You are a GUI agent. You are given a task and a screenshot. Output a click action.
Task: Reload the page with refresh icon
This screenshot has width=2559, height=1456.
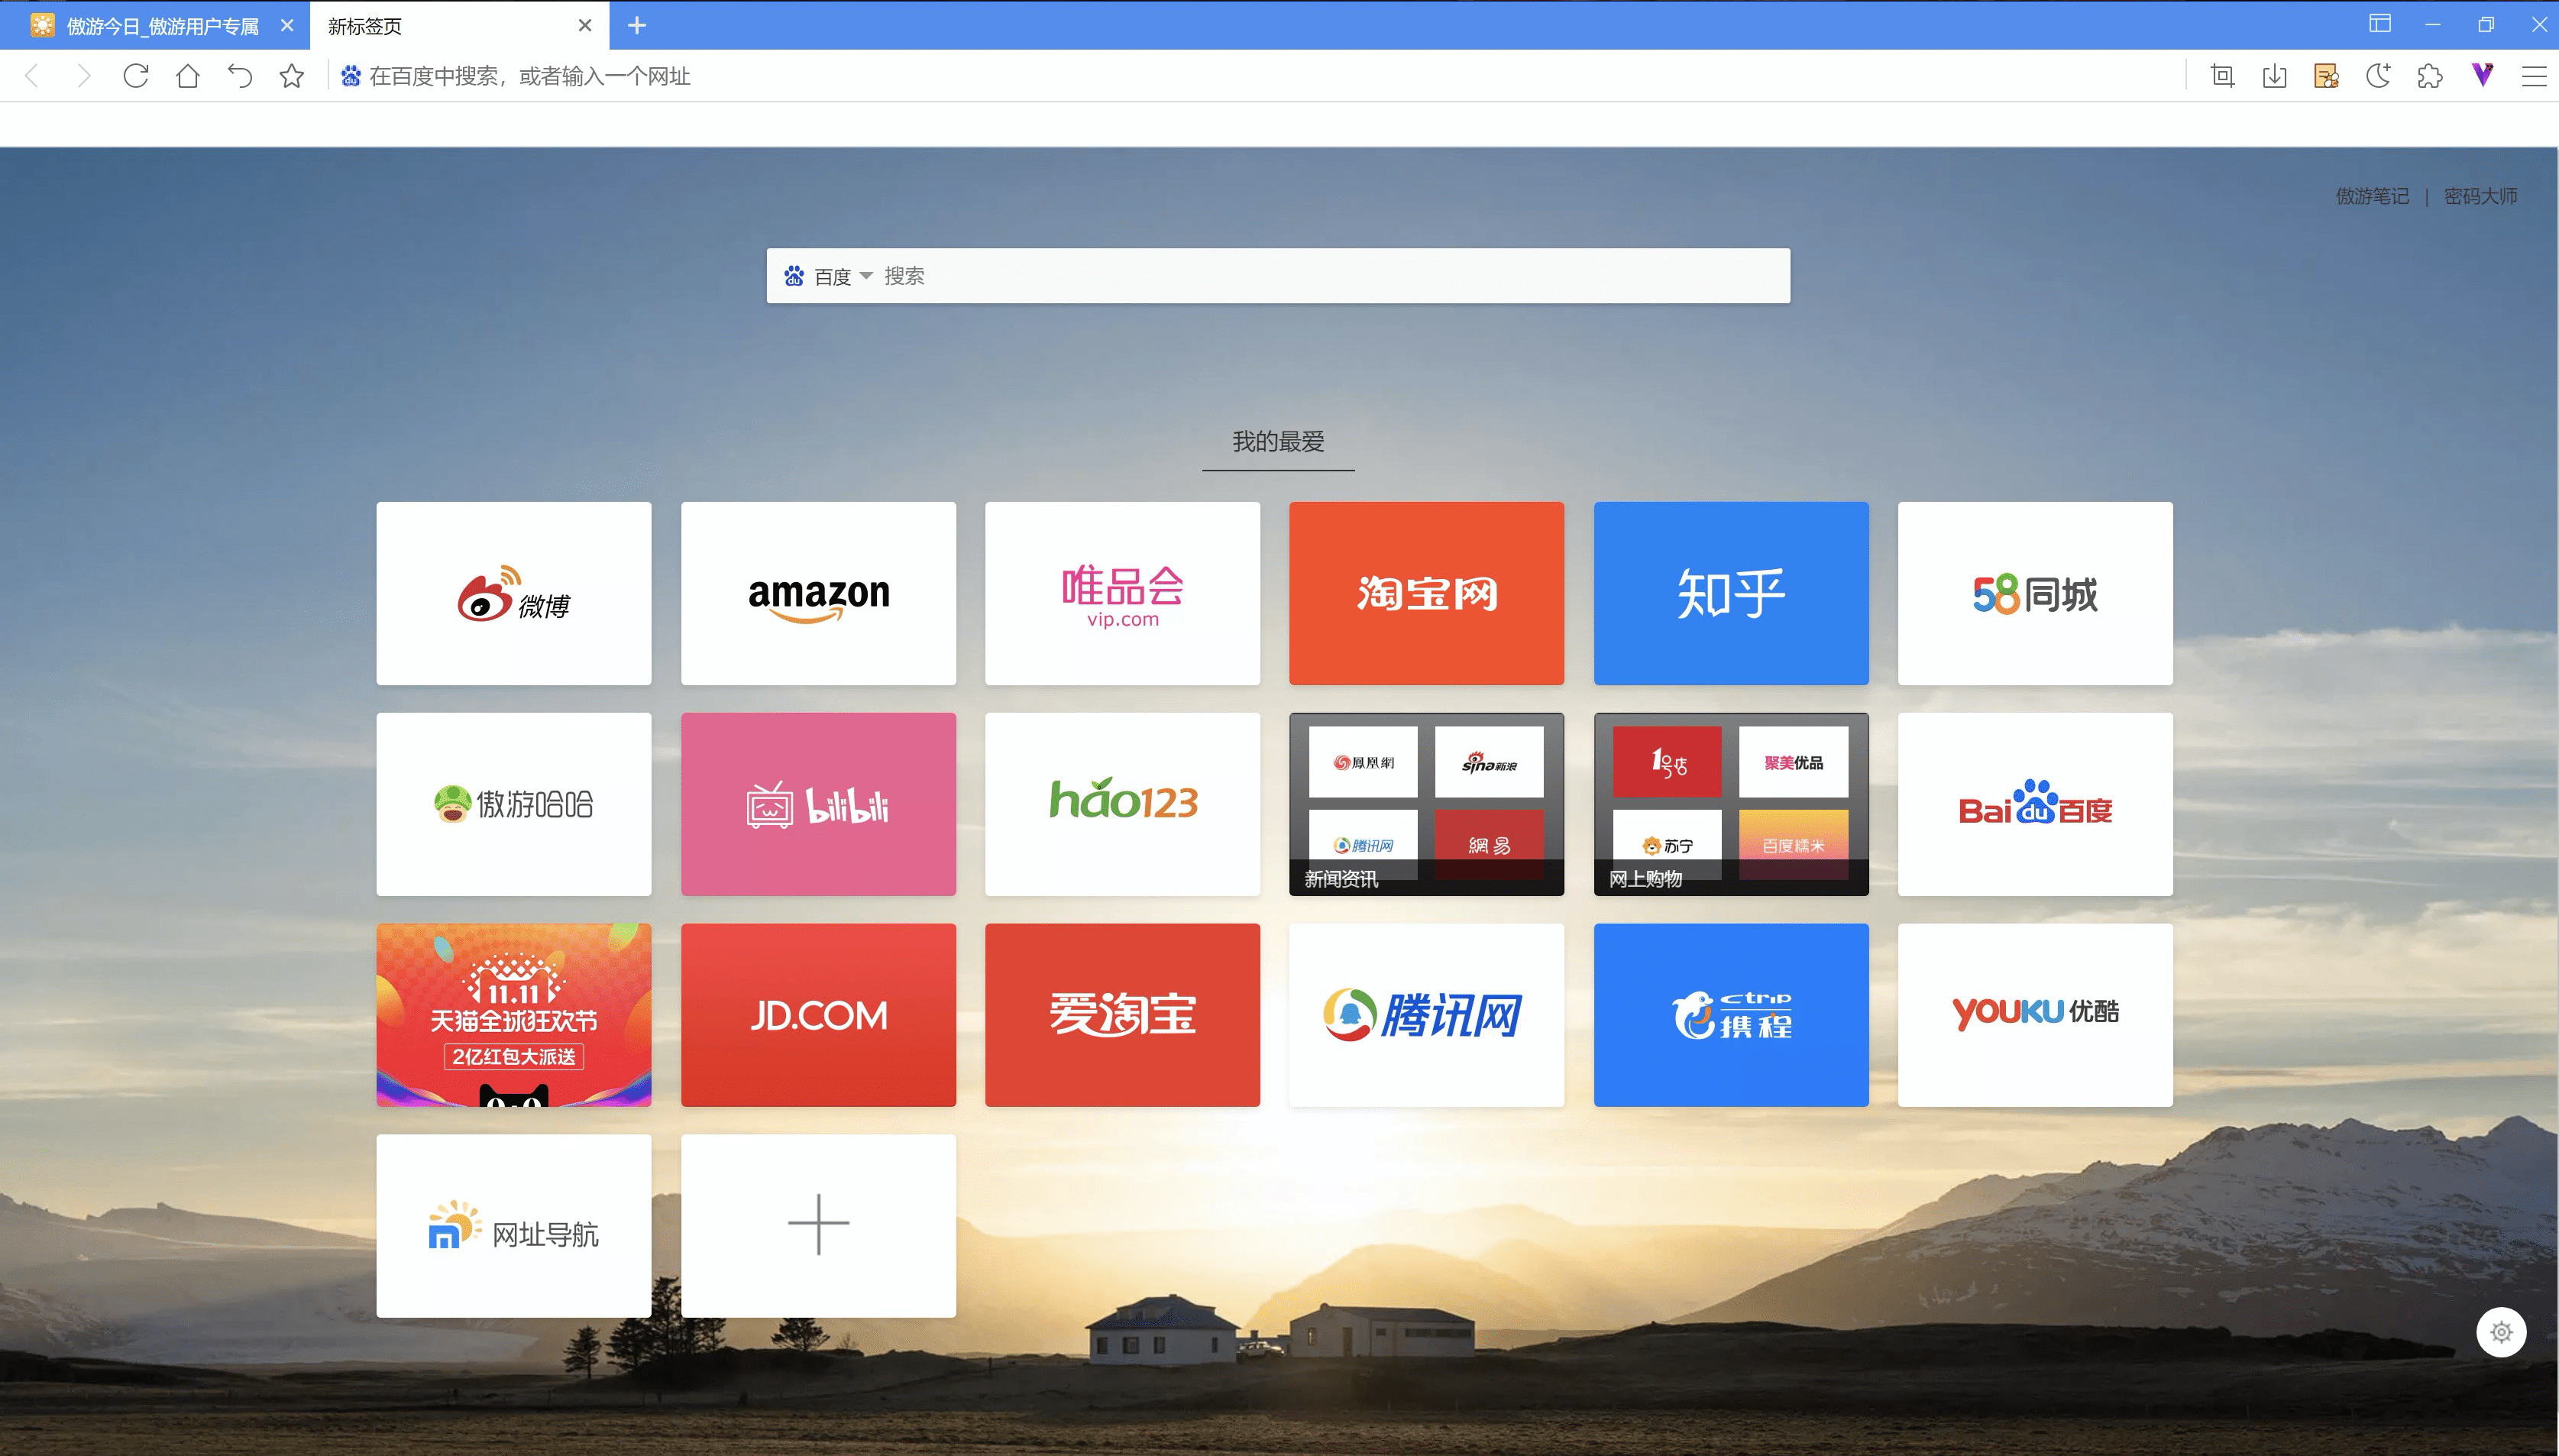pyautogui.click(x=136, y=76)
